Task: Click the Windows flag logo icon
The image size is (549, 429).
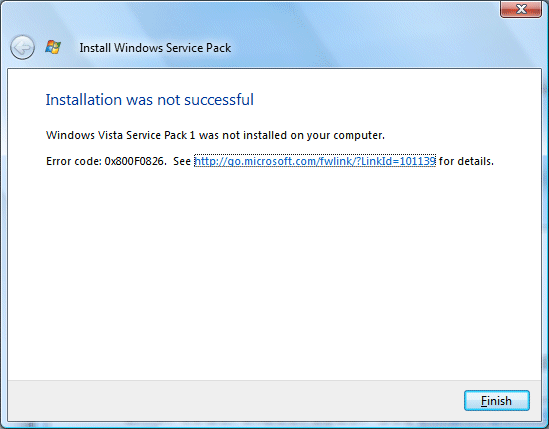Action: pos(53,47)
